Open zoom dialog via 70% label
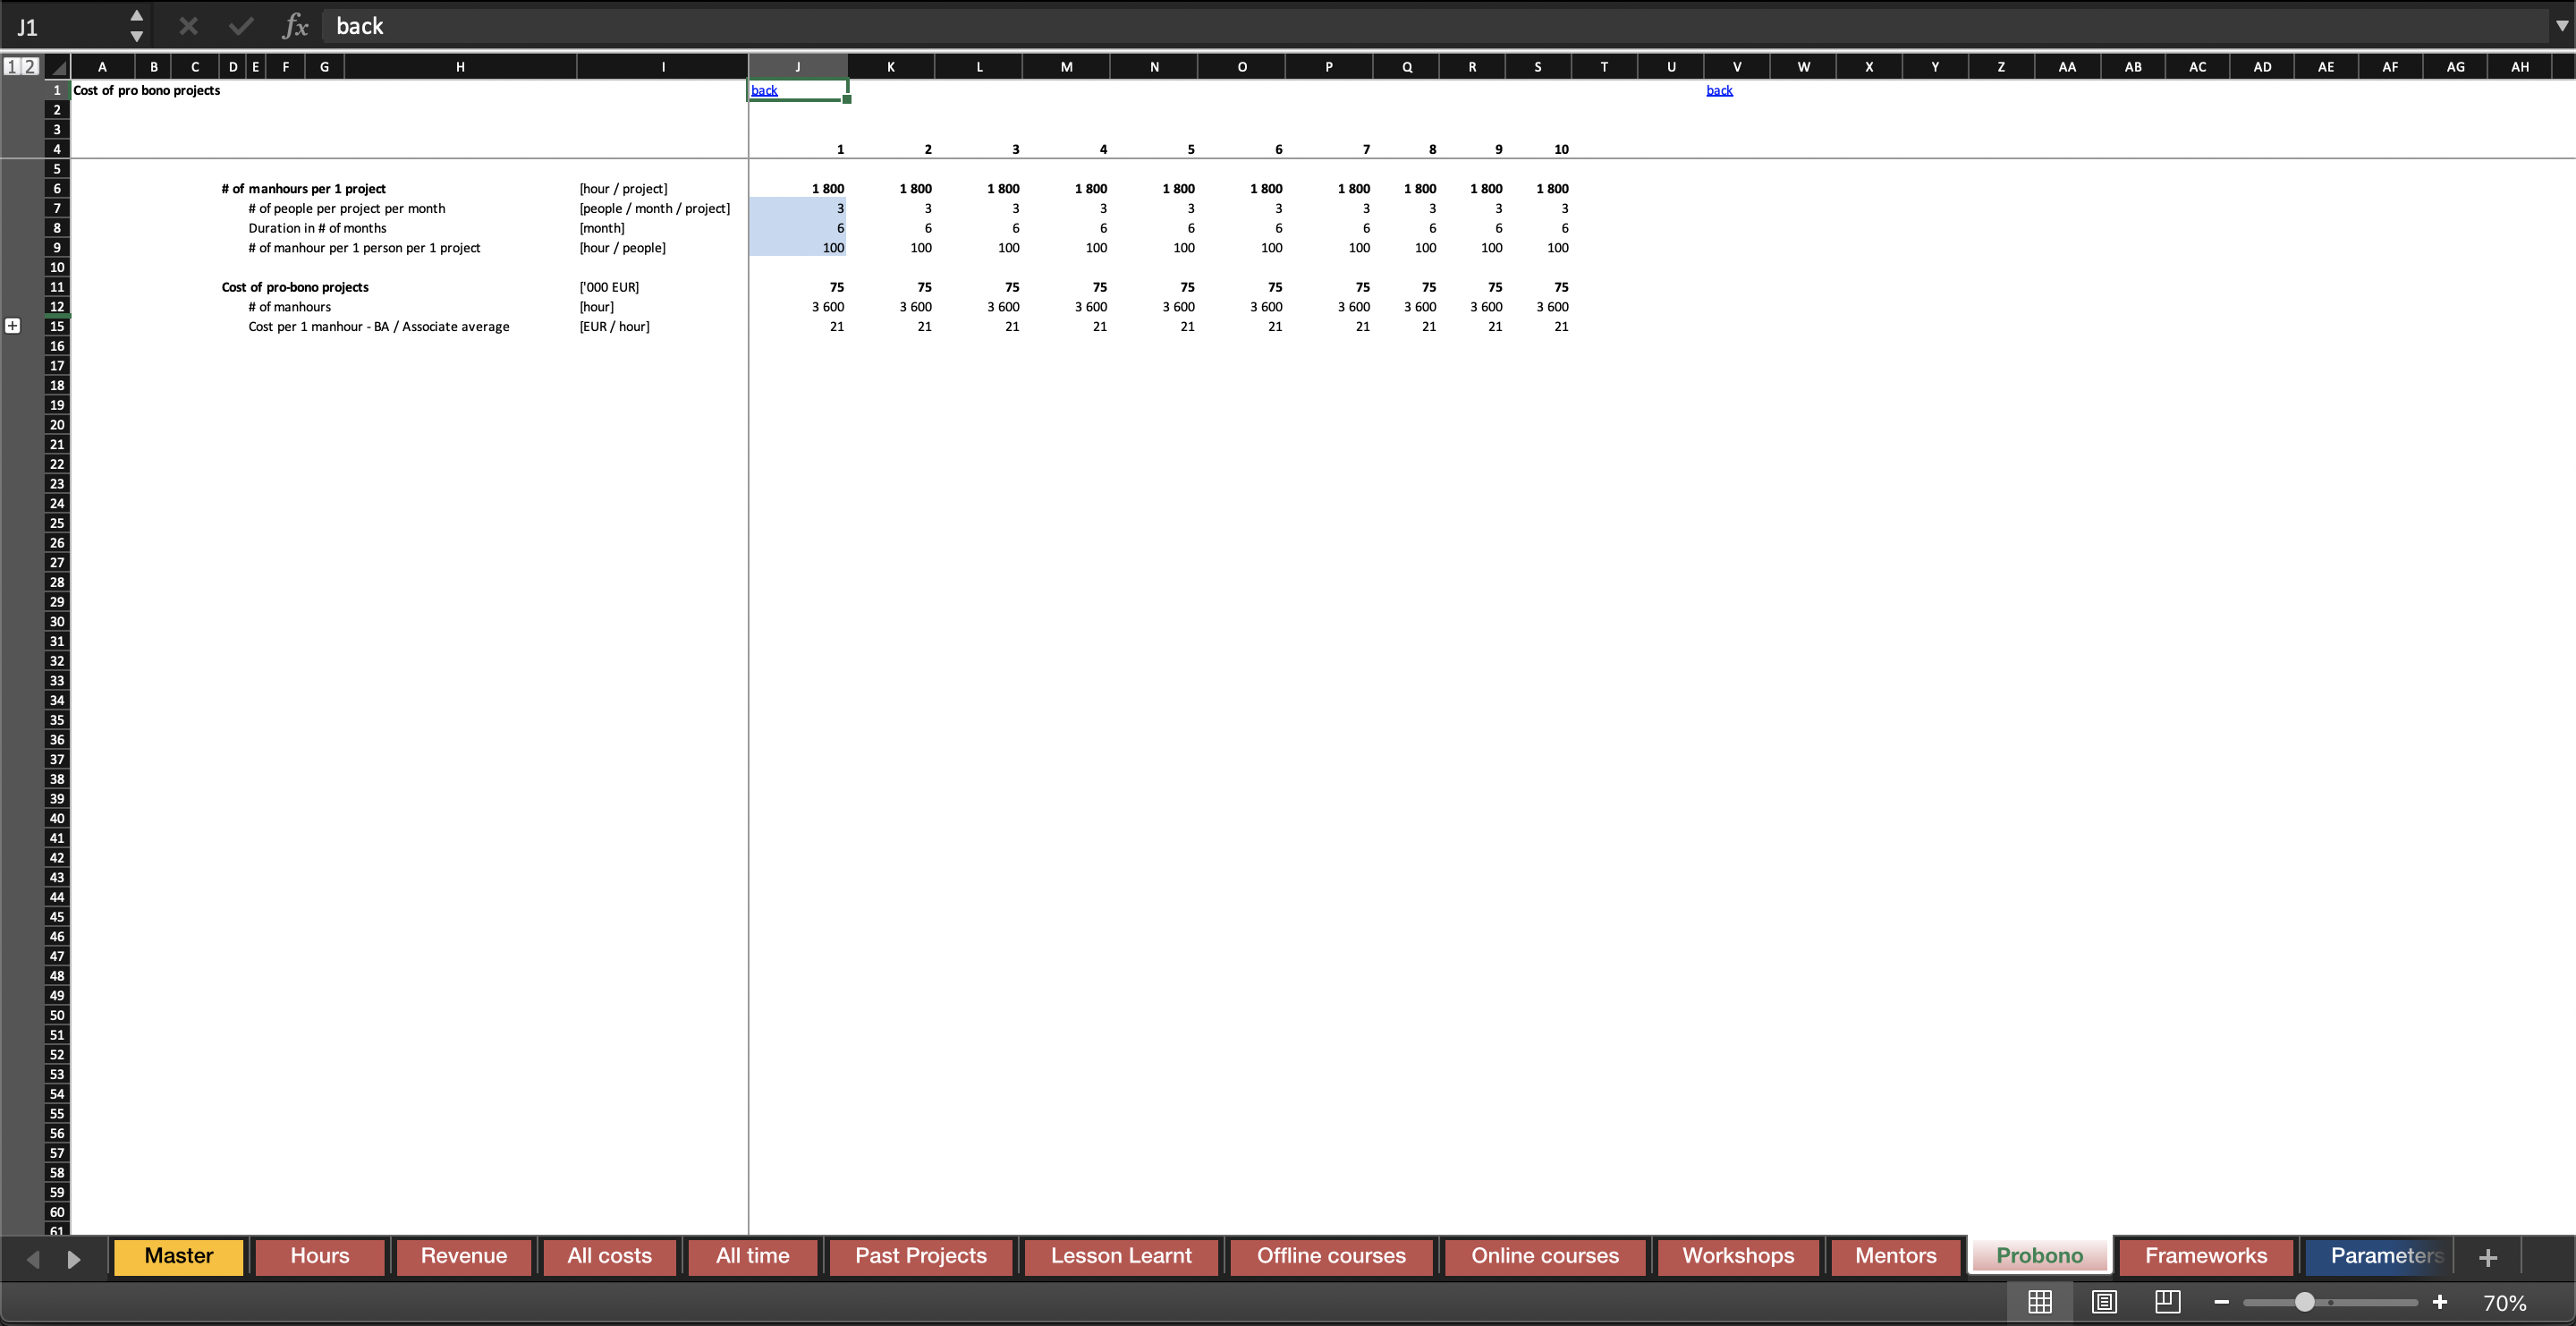The height and width of the screenshot is (1326, 2576). 2504,1303
